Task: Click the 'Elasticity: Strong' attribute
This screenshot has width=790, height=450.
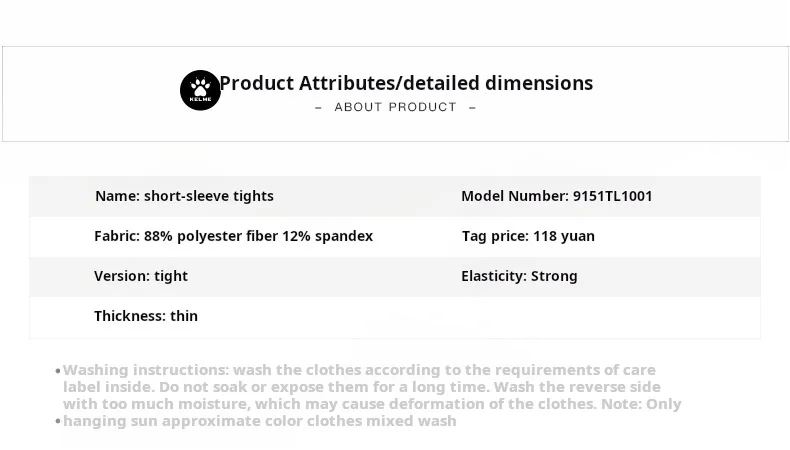Action: [519, 276]
